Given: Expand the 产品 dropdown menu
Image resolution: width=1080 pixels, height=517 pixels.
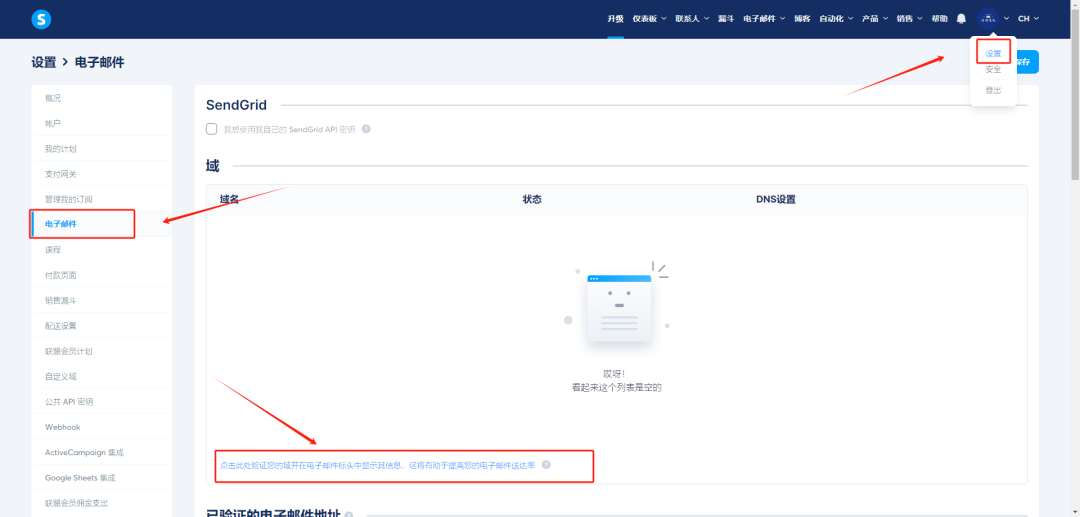Looking at the screenshot, I should click(875, 19).
